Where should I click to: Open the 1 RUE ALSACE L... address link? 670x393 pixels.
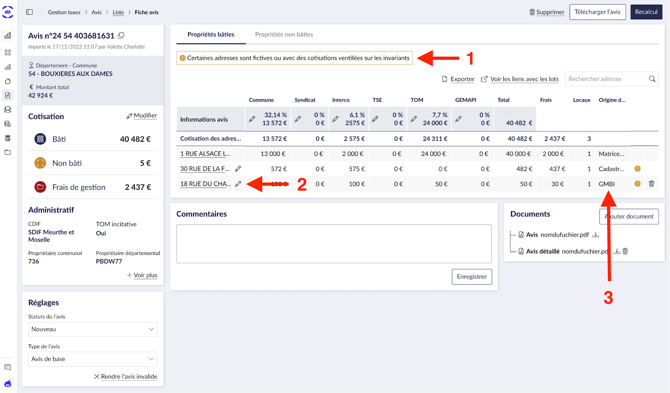pos(205,154)
